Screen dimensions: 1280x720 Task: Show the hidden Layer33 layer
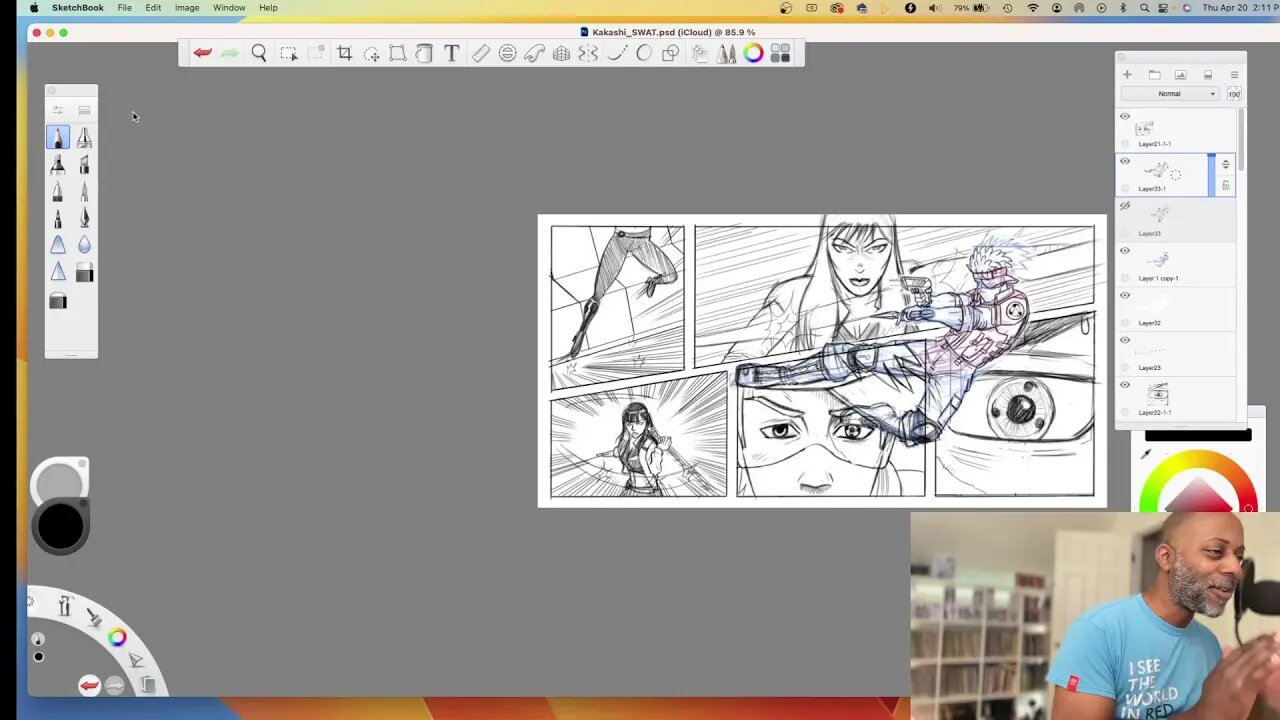click(x=1125, y=206)
